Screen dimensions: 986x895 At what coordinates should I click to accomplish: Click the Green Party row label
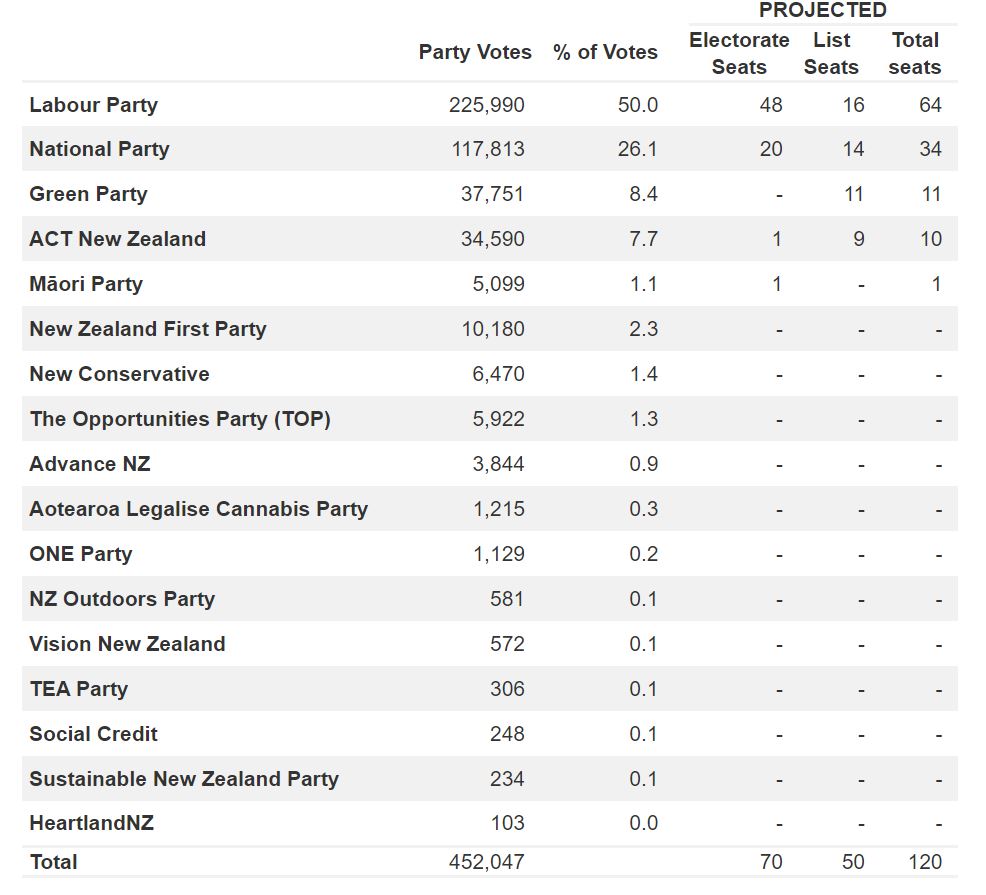coord(88,194)
